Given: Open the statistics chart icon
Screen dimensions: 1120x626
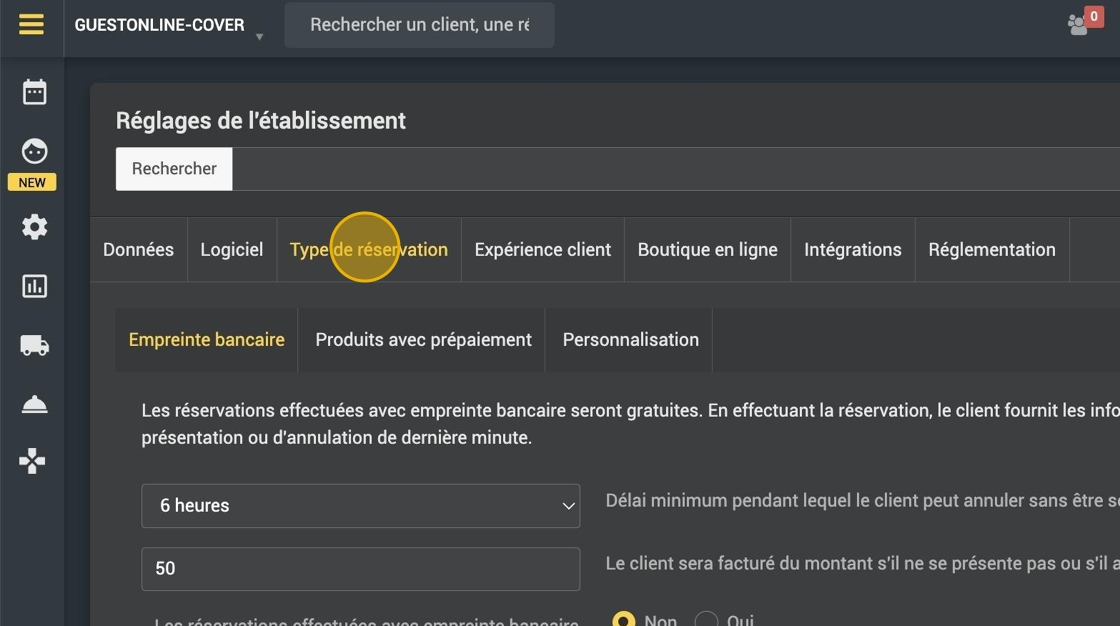Looking at the screenshot, I should click(x=34, y=287).
